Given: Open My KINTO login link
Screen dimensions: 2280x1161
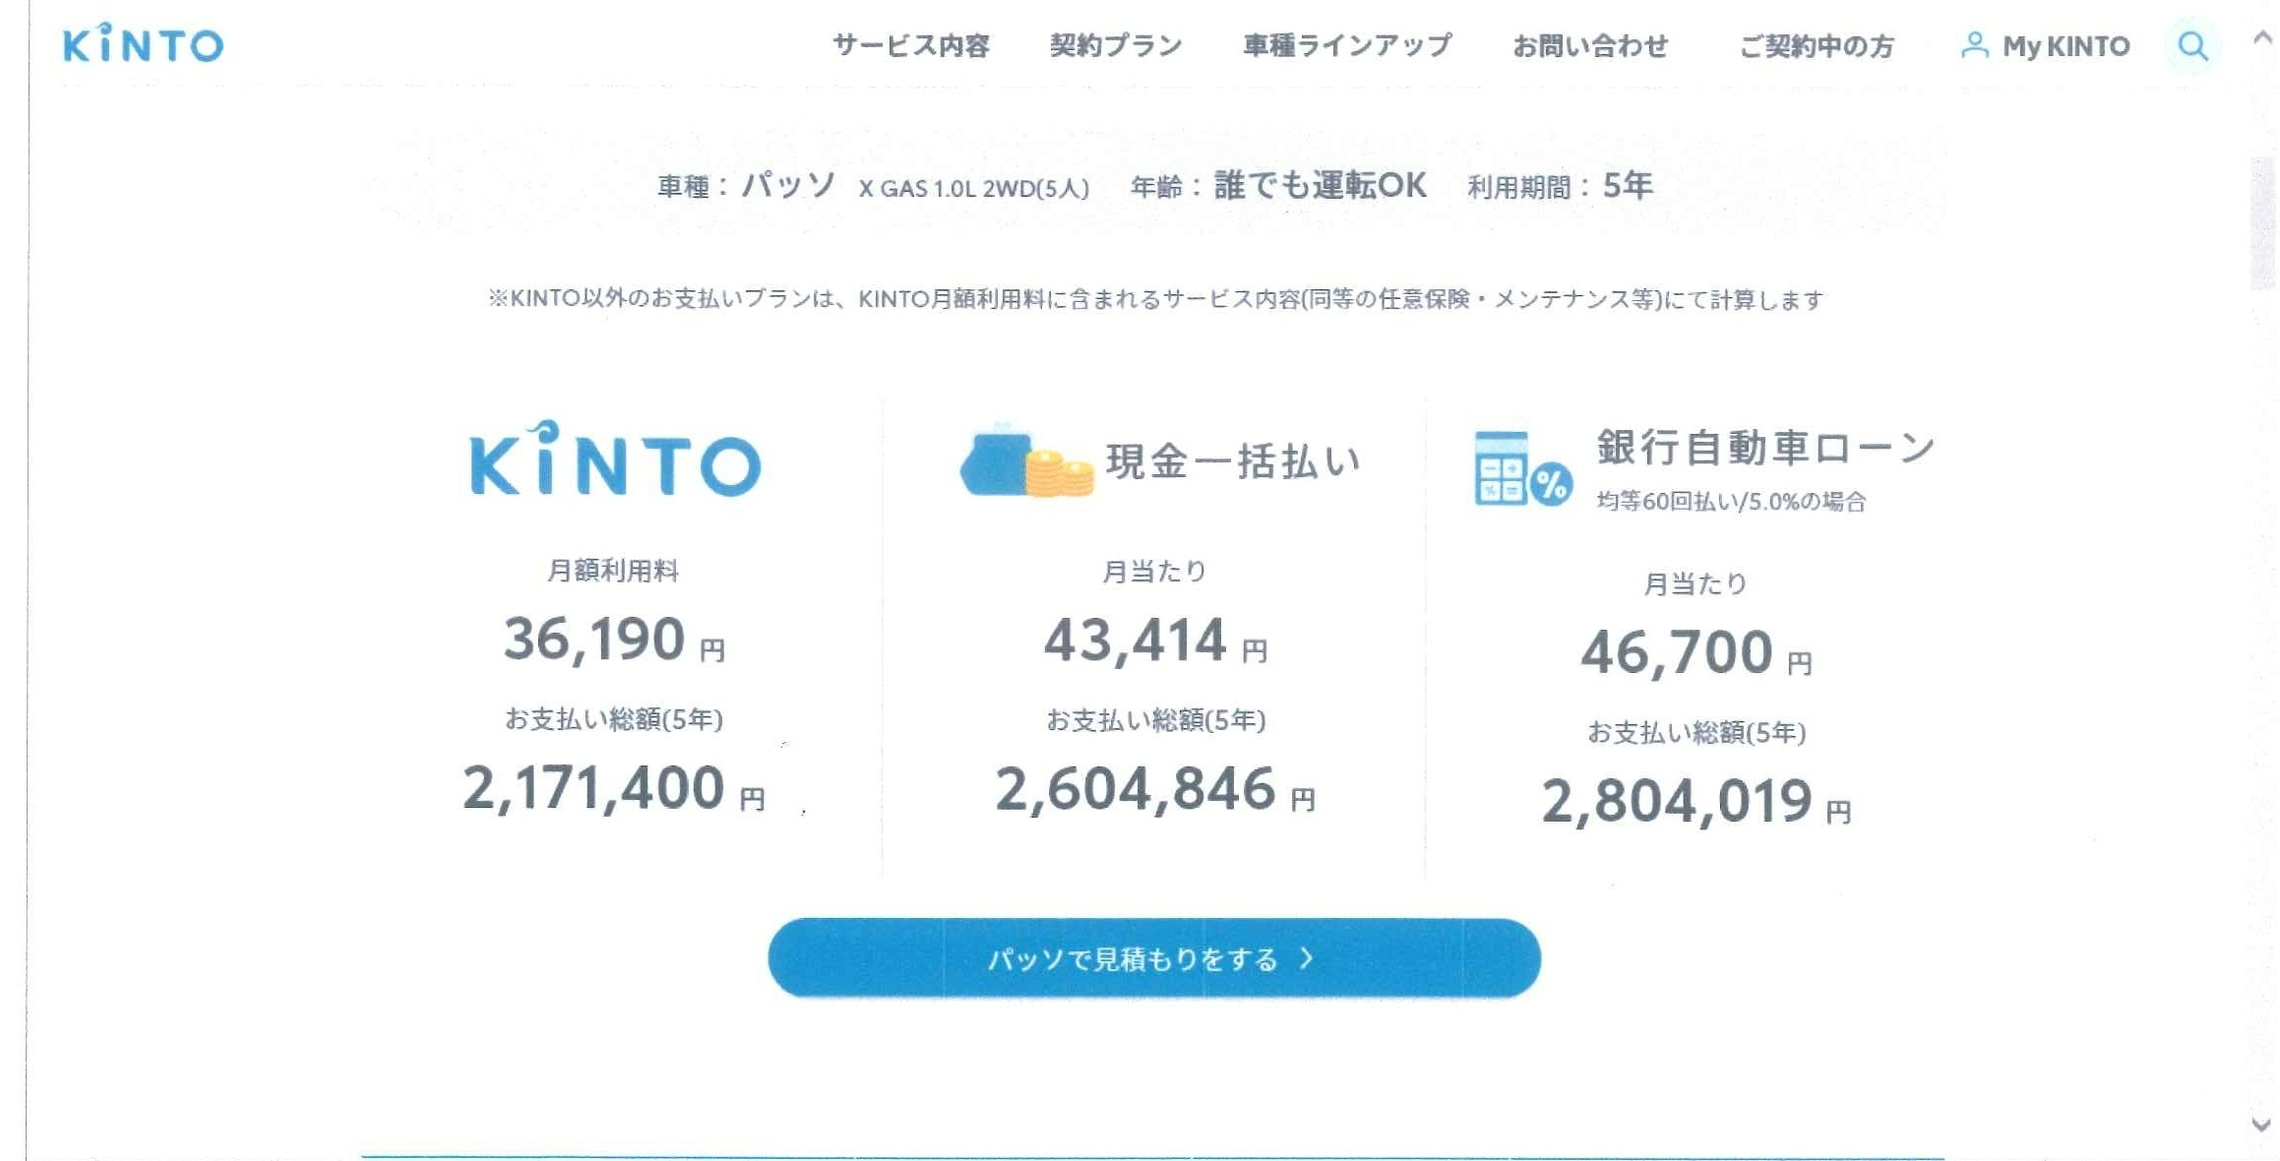Looking at the screenshot, I should point(2065,46).
